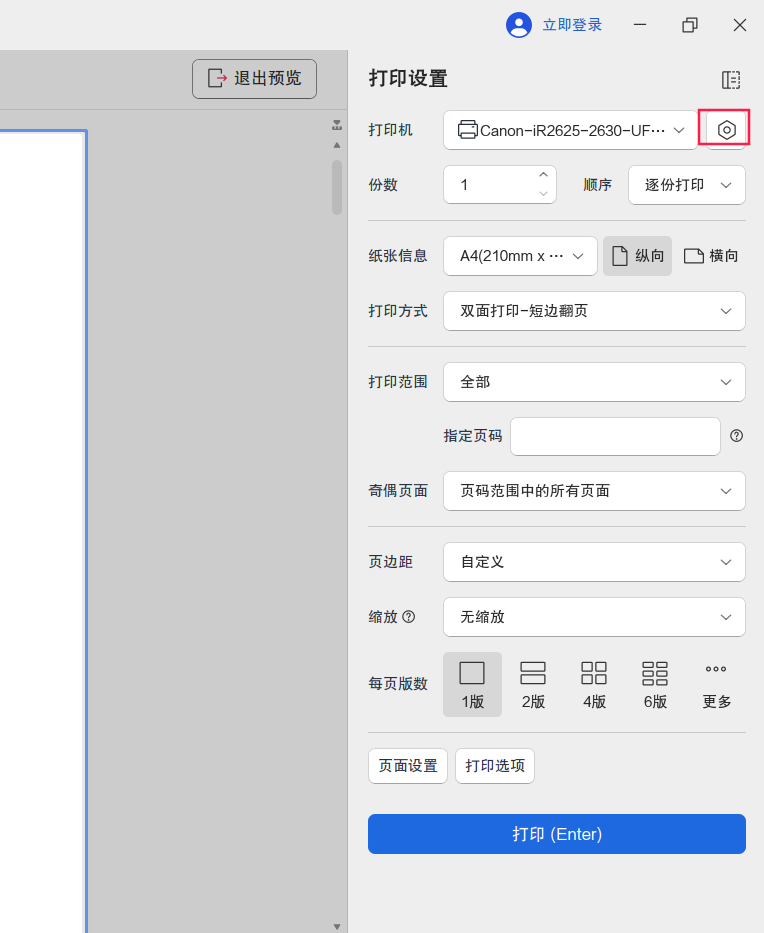The width and height of the screenshot is (764, 933).
Task: Open 缩放 无缩放 dropdown
Action: click(x=594, y=617)
